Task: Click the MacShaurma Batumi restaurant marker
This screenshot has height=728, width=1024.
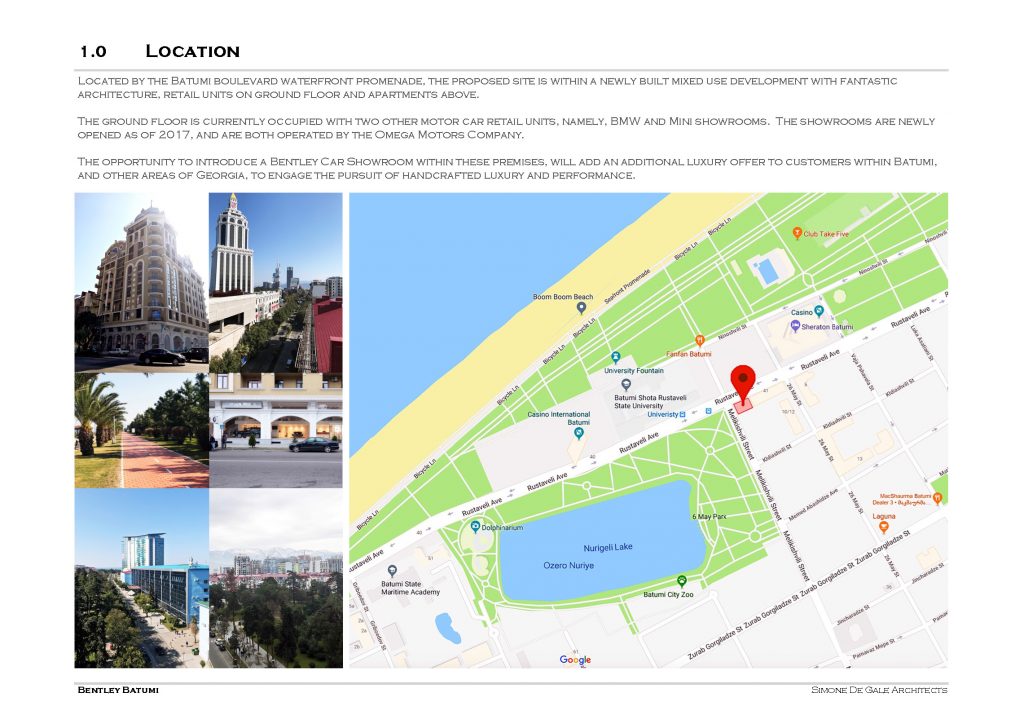Action: click(938, 498)
